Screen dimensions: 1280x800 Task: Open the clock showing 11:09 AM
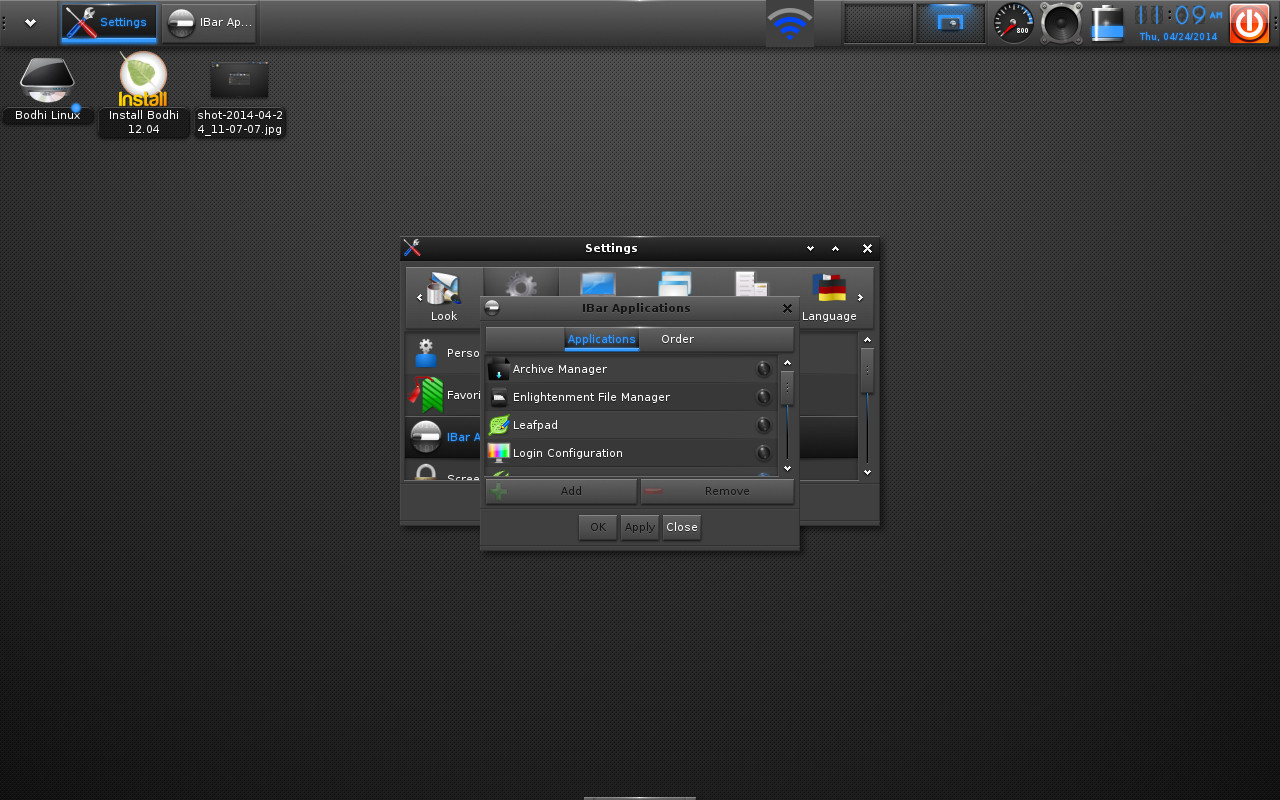pos(1180,23)
